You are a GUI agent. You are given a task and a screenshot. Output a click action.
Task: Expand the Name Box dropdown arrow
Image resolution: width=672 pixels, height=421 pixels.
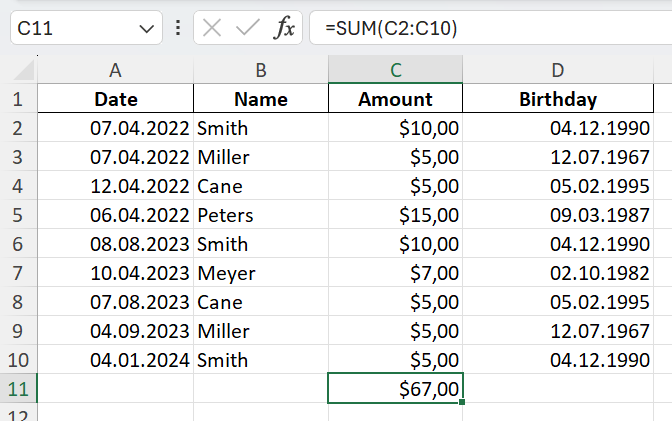pos(147,29)
